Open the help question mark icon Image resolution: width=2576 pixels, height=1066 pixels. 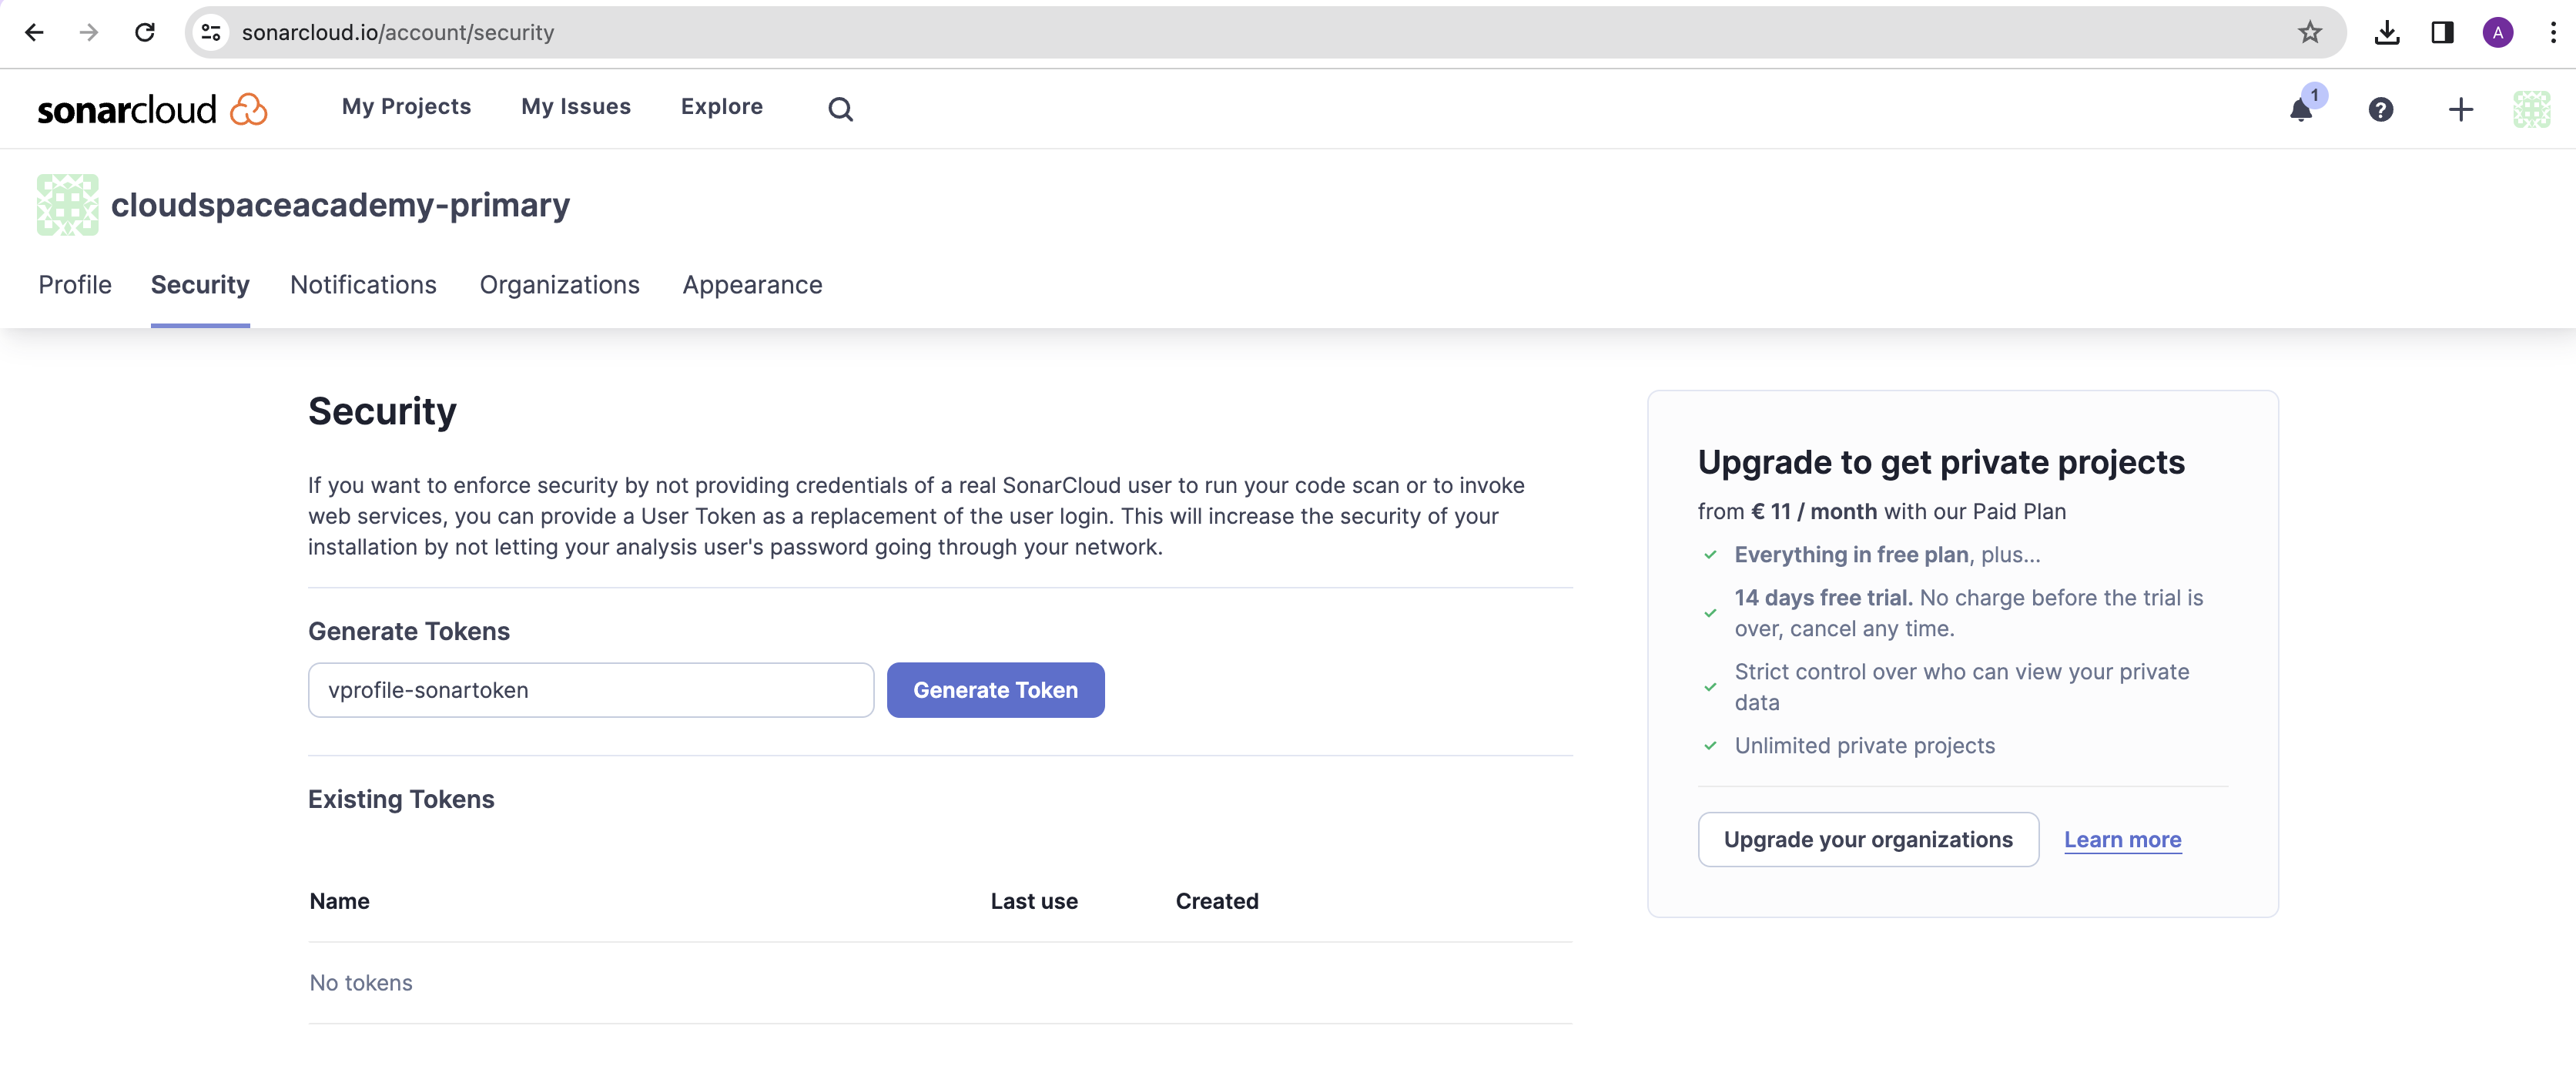coord(2380,109)
